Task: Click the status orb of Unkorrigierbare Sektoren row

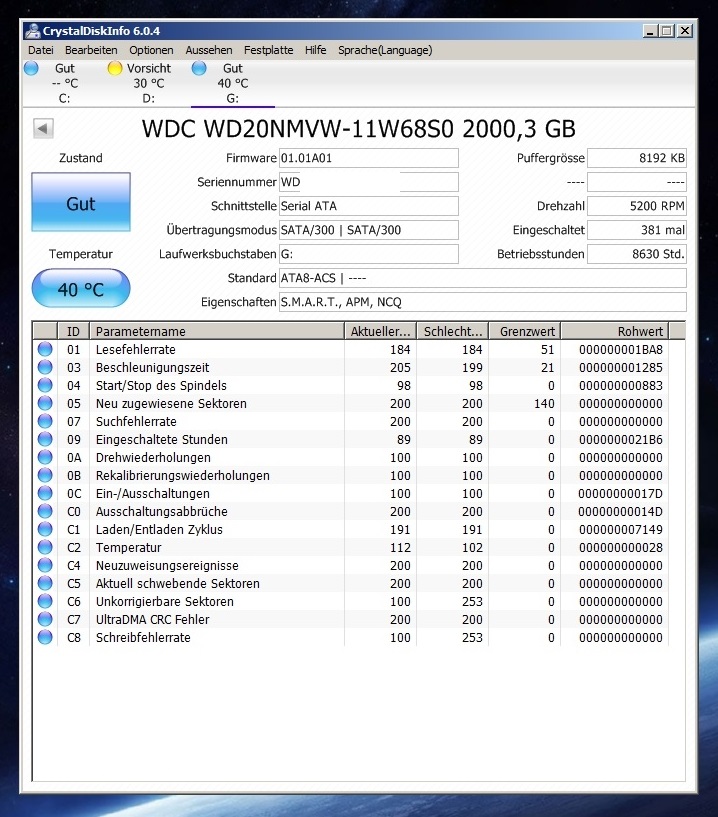Action: tap(45, 601)
